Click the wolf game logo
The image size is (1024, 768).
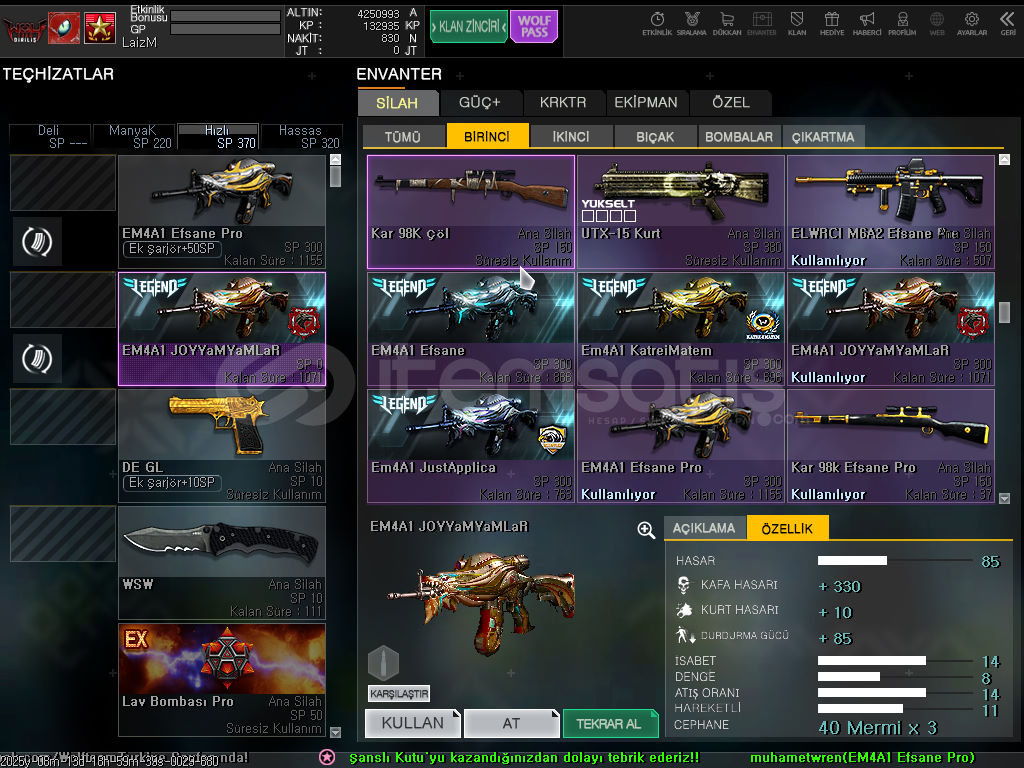[25, 29]
